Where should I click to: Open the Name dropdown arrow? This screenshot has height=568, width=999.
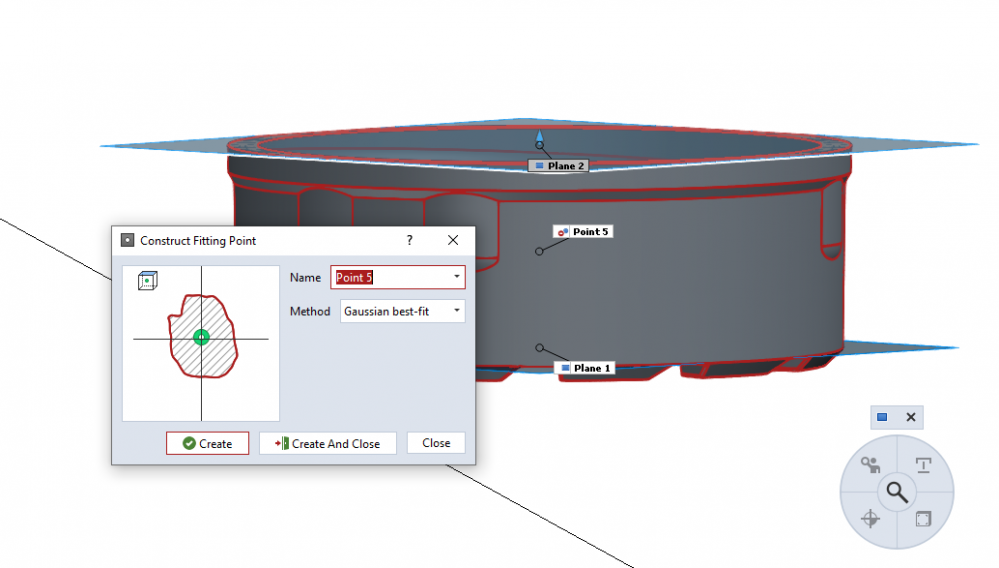[x=456, y=277]
